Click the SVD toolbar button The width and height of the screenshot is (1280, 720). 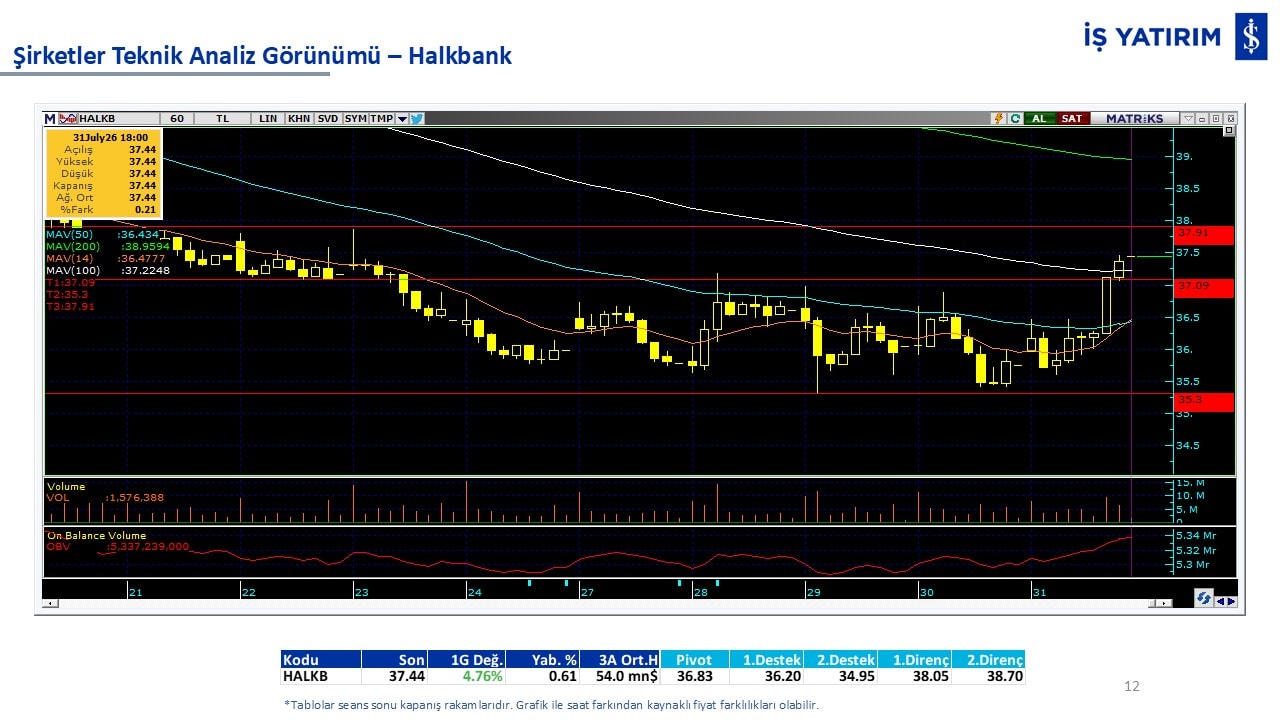pos(328,118)
